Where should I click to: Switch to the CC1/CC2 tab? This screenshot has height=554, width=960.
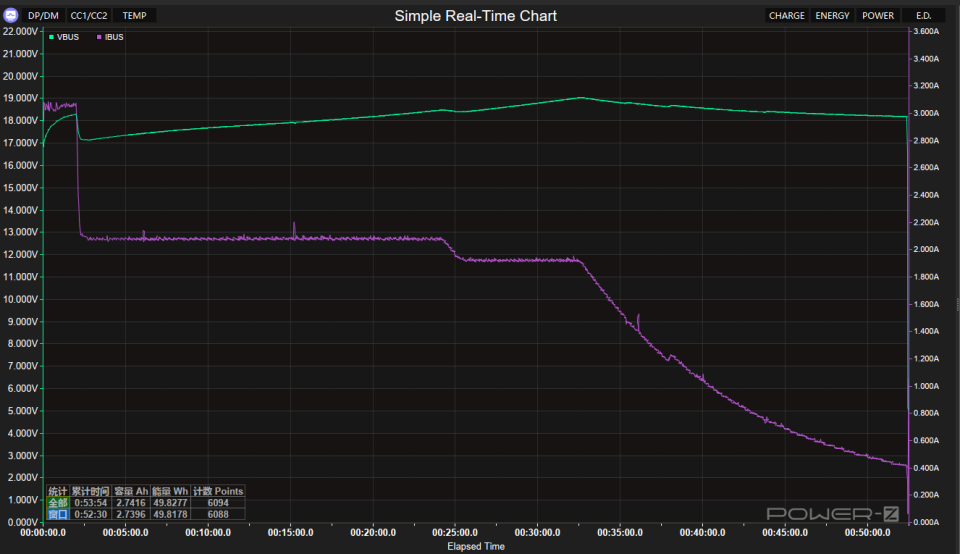[x=89, y=15]
